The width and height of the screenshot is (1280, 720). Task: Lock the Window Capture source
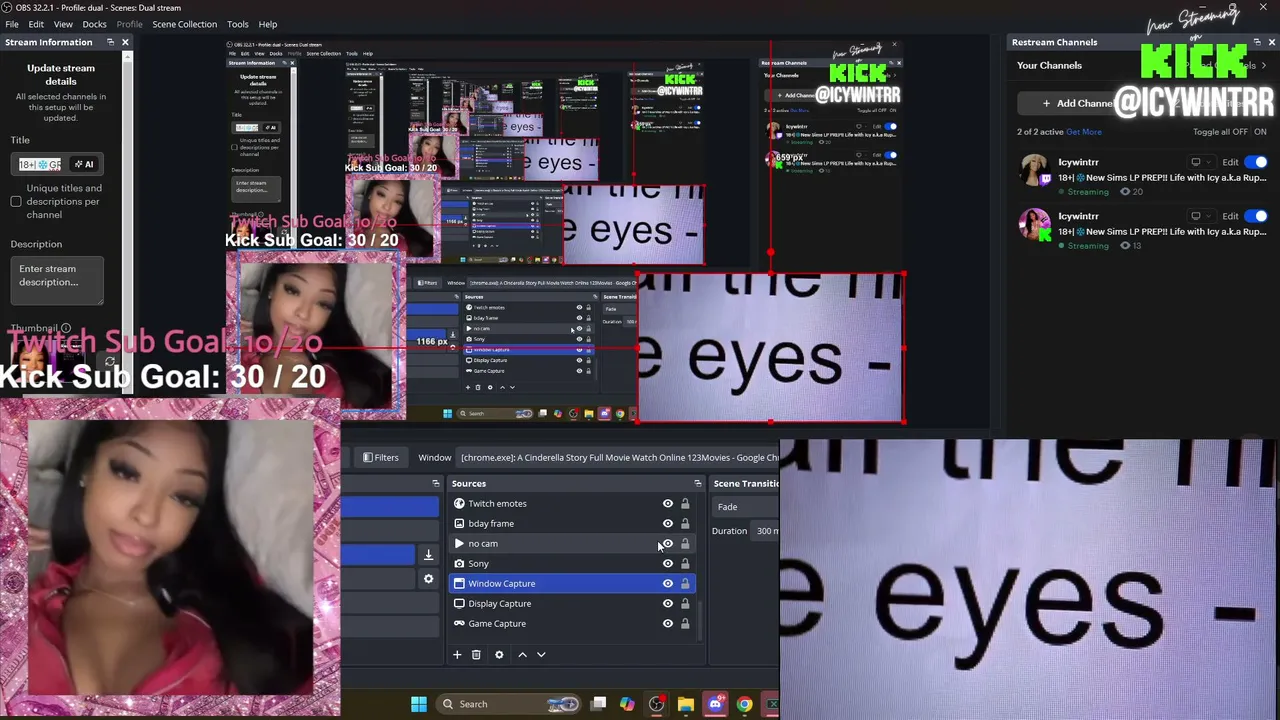click(x=685, y=583)
